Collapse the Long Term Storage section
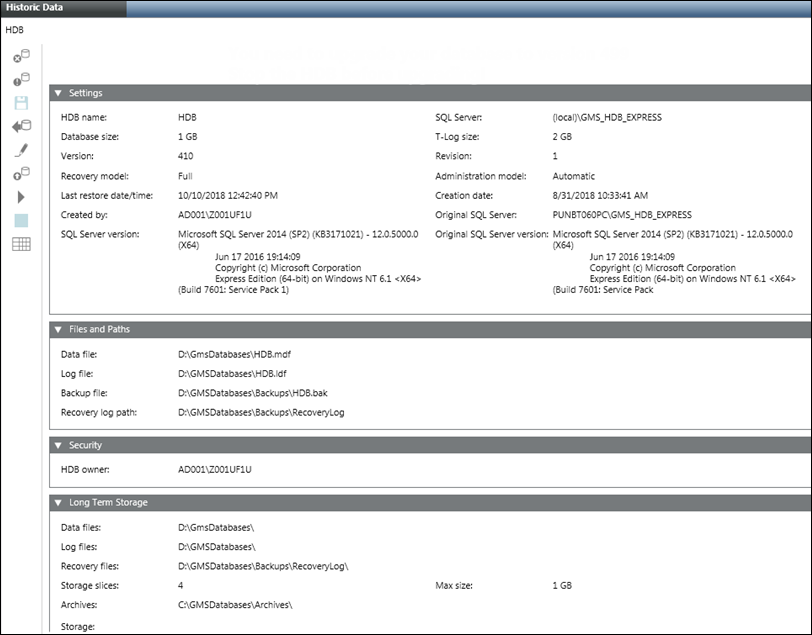This screenshot has width=812, height=635. point(58,502)
